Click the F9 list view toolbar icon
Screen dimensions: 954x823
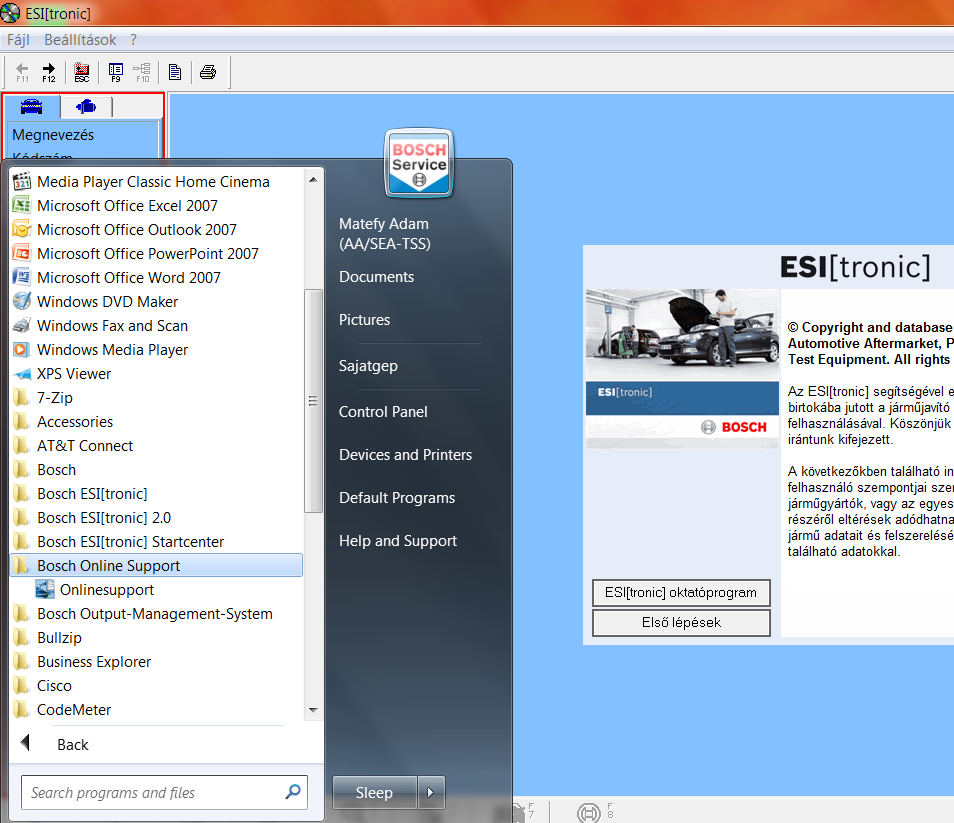point(116,72)
